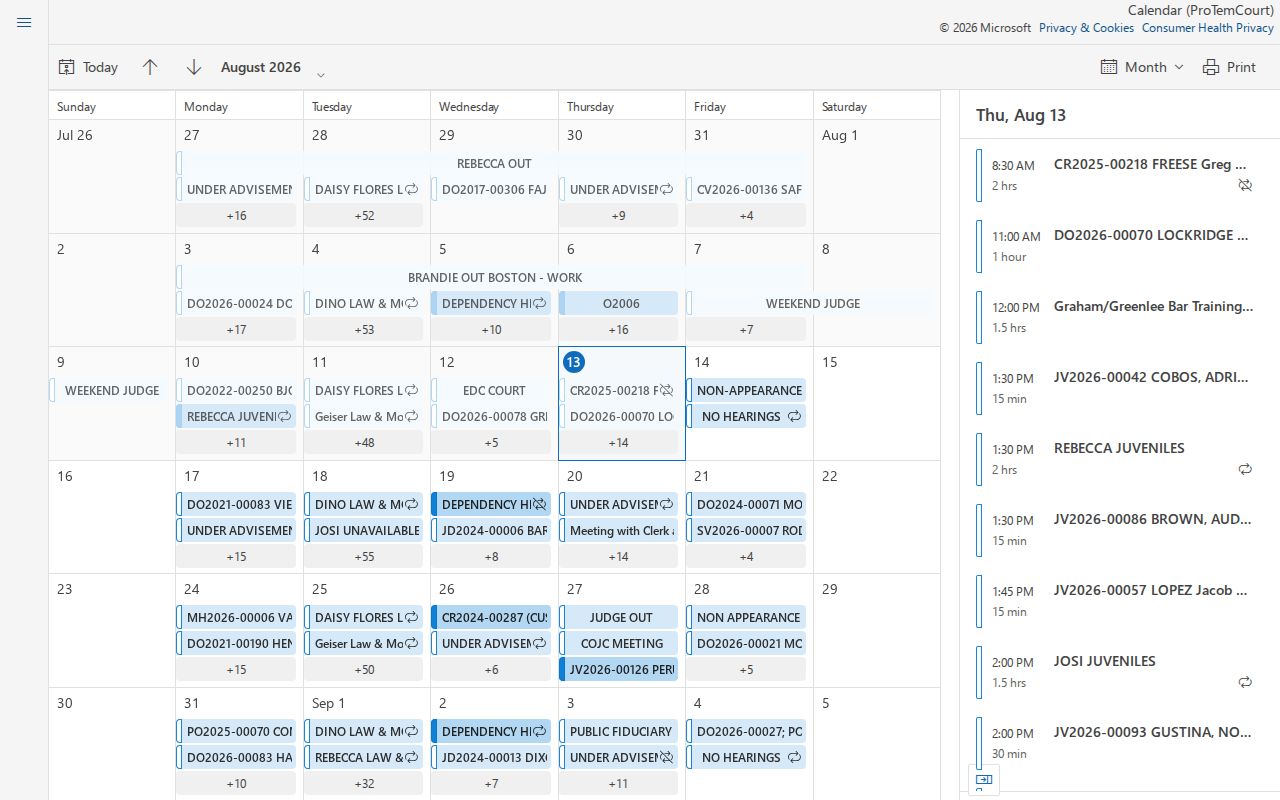
Task: Open the Month view dropdown
Action: 1142,67
